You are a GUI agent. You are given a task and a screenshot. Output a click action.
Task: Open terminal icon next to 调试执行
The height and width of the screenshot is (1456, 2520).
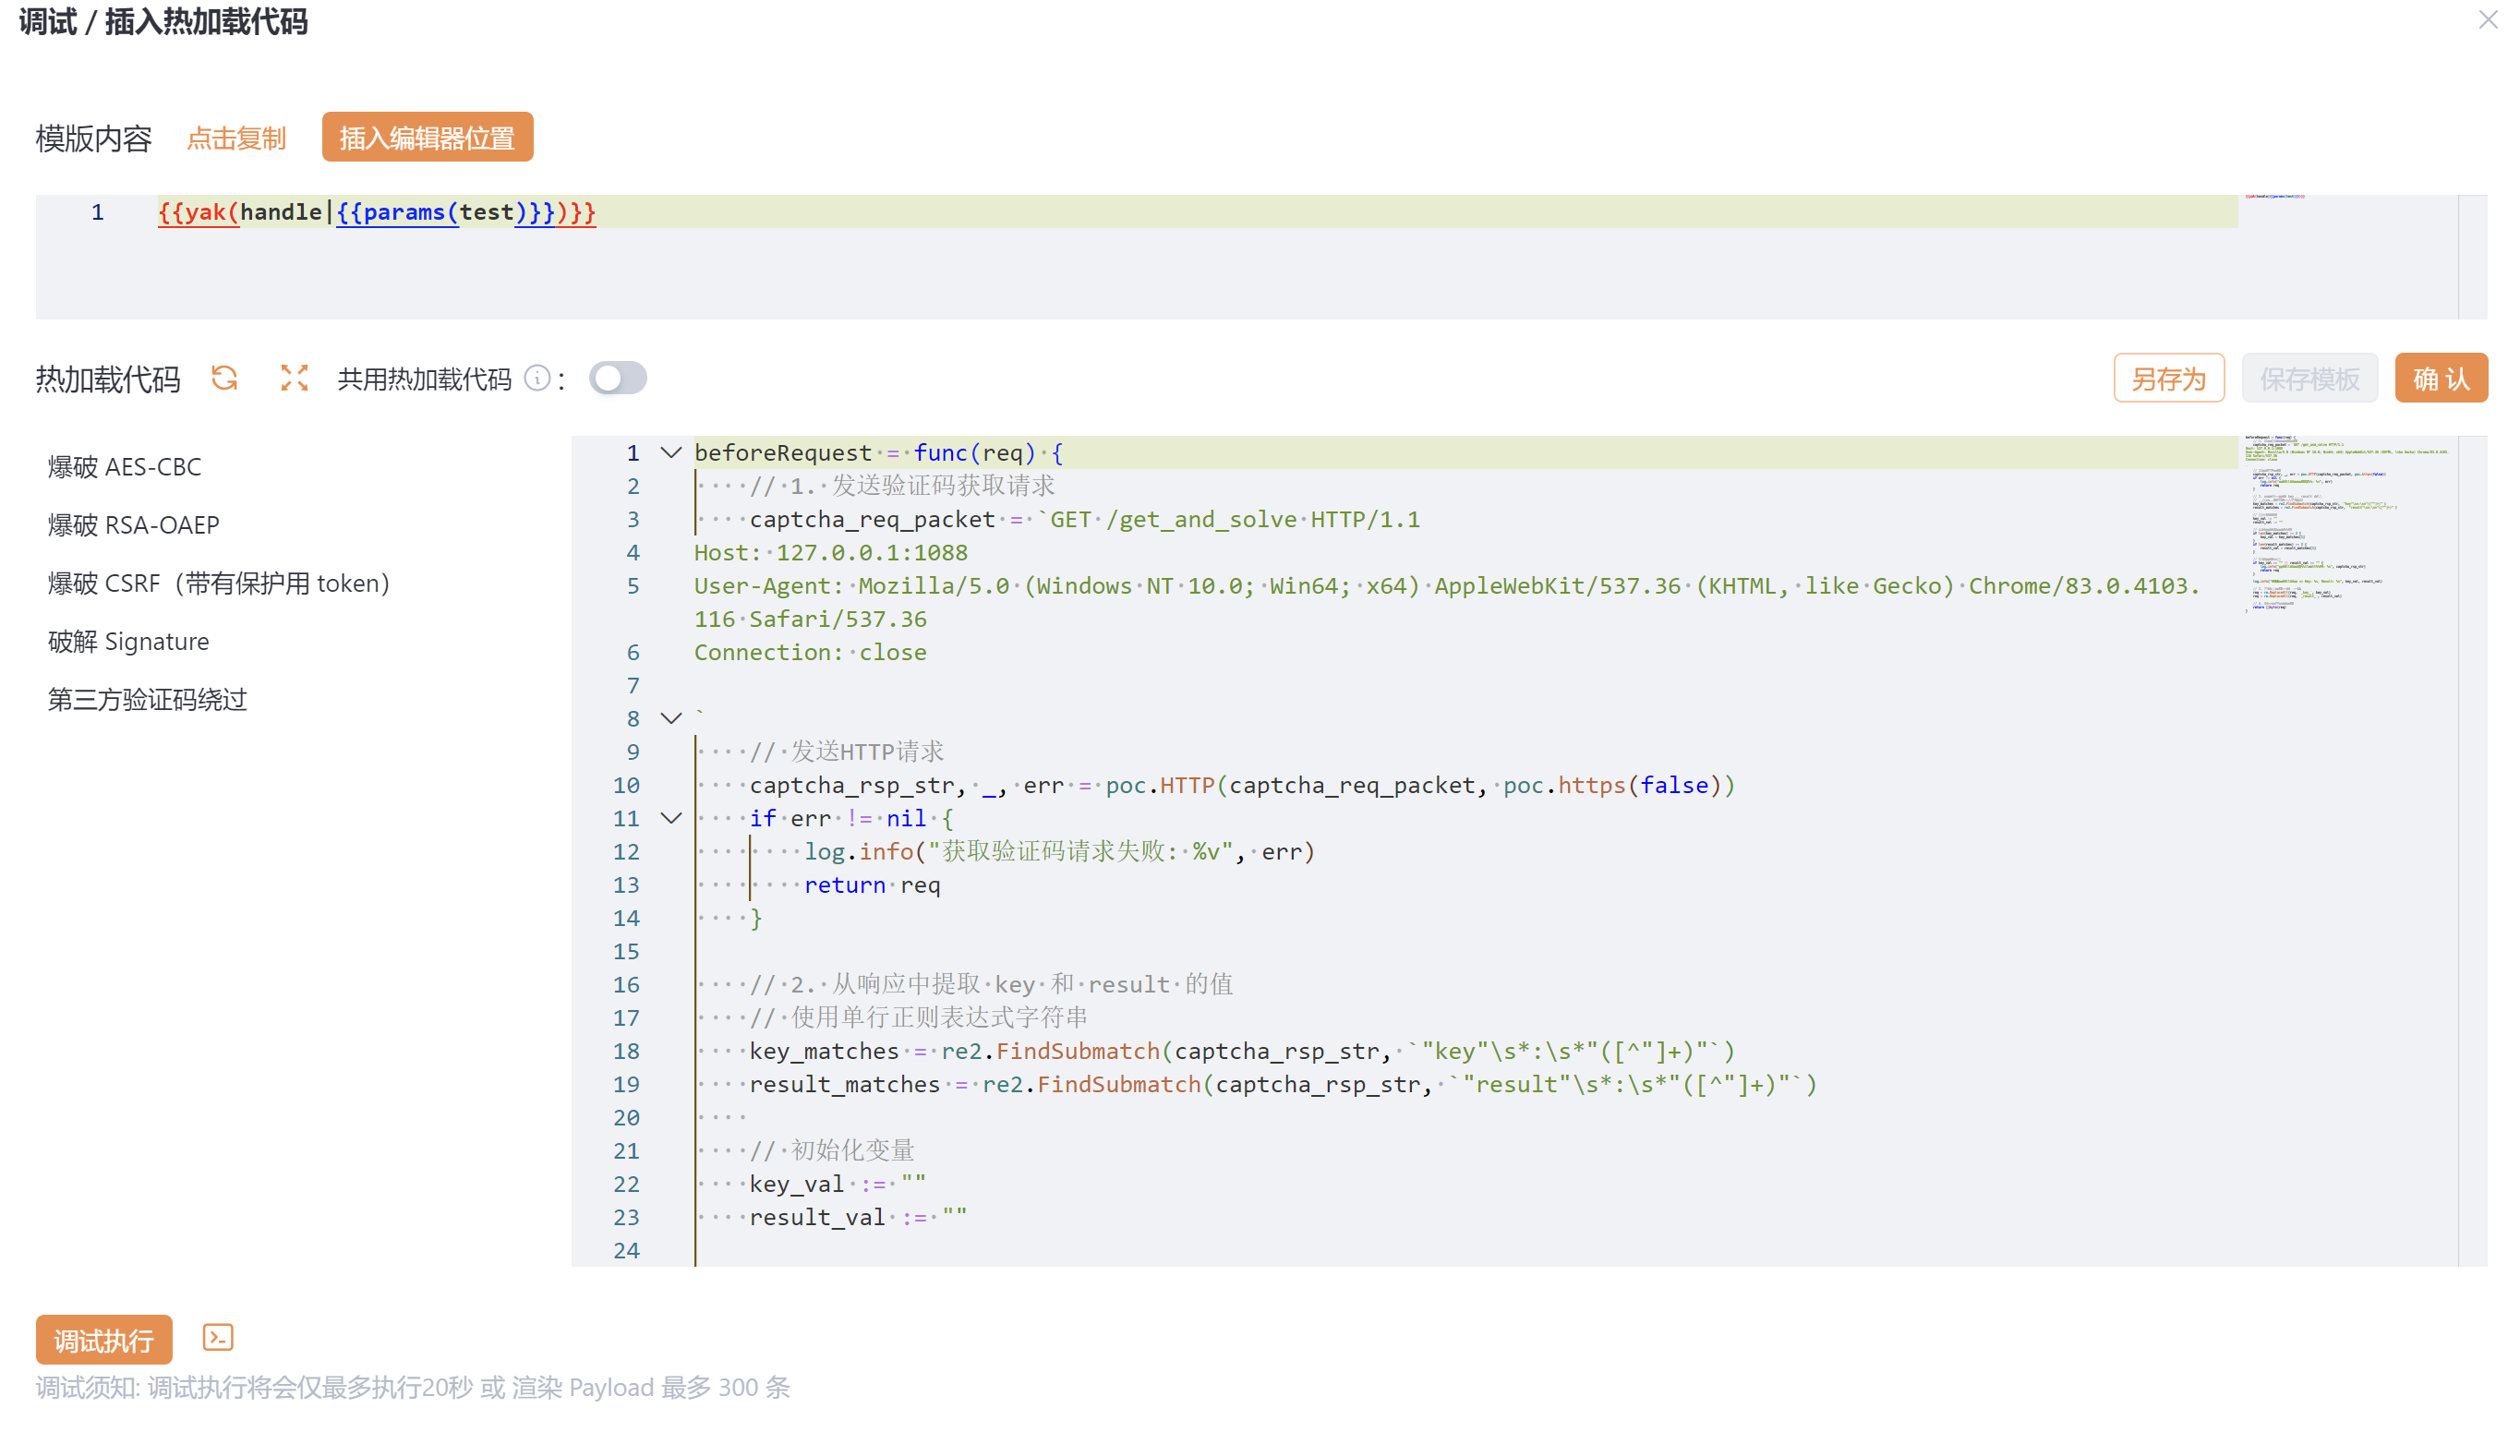218,1338
